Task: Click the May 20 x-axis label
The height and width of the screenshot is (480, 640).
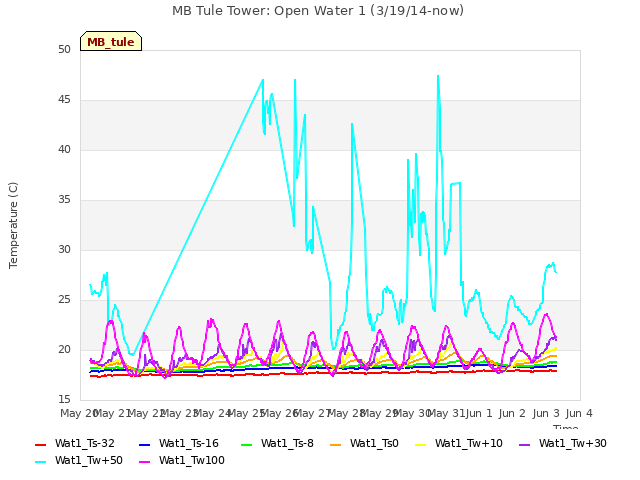Action: (80, 413)
